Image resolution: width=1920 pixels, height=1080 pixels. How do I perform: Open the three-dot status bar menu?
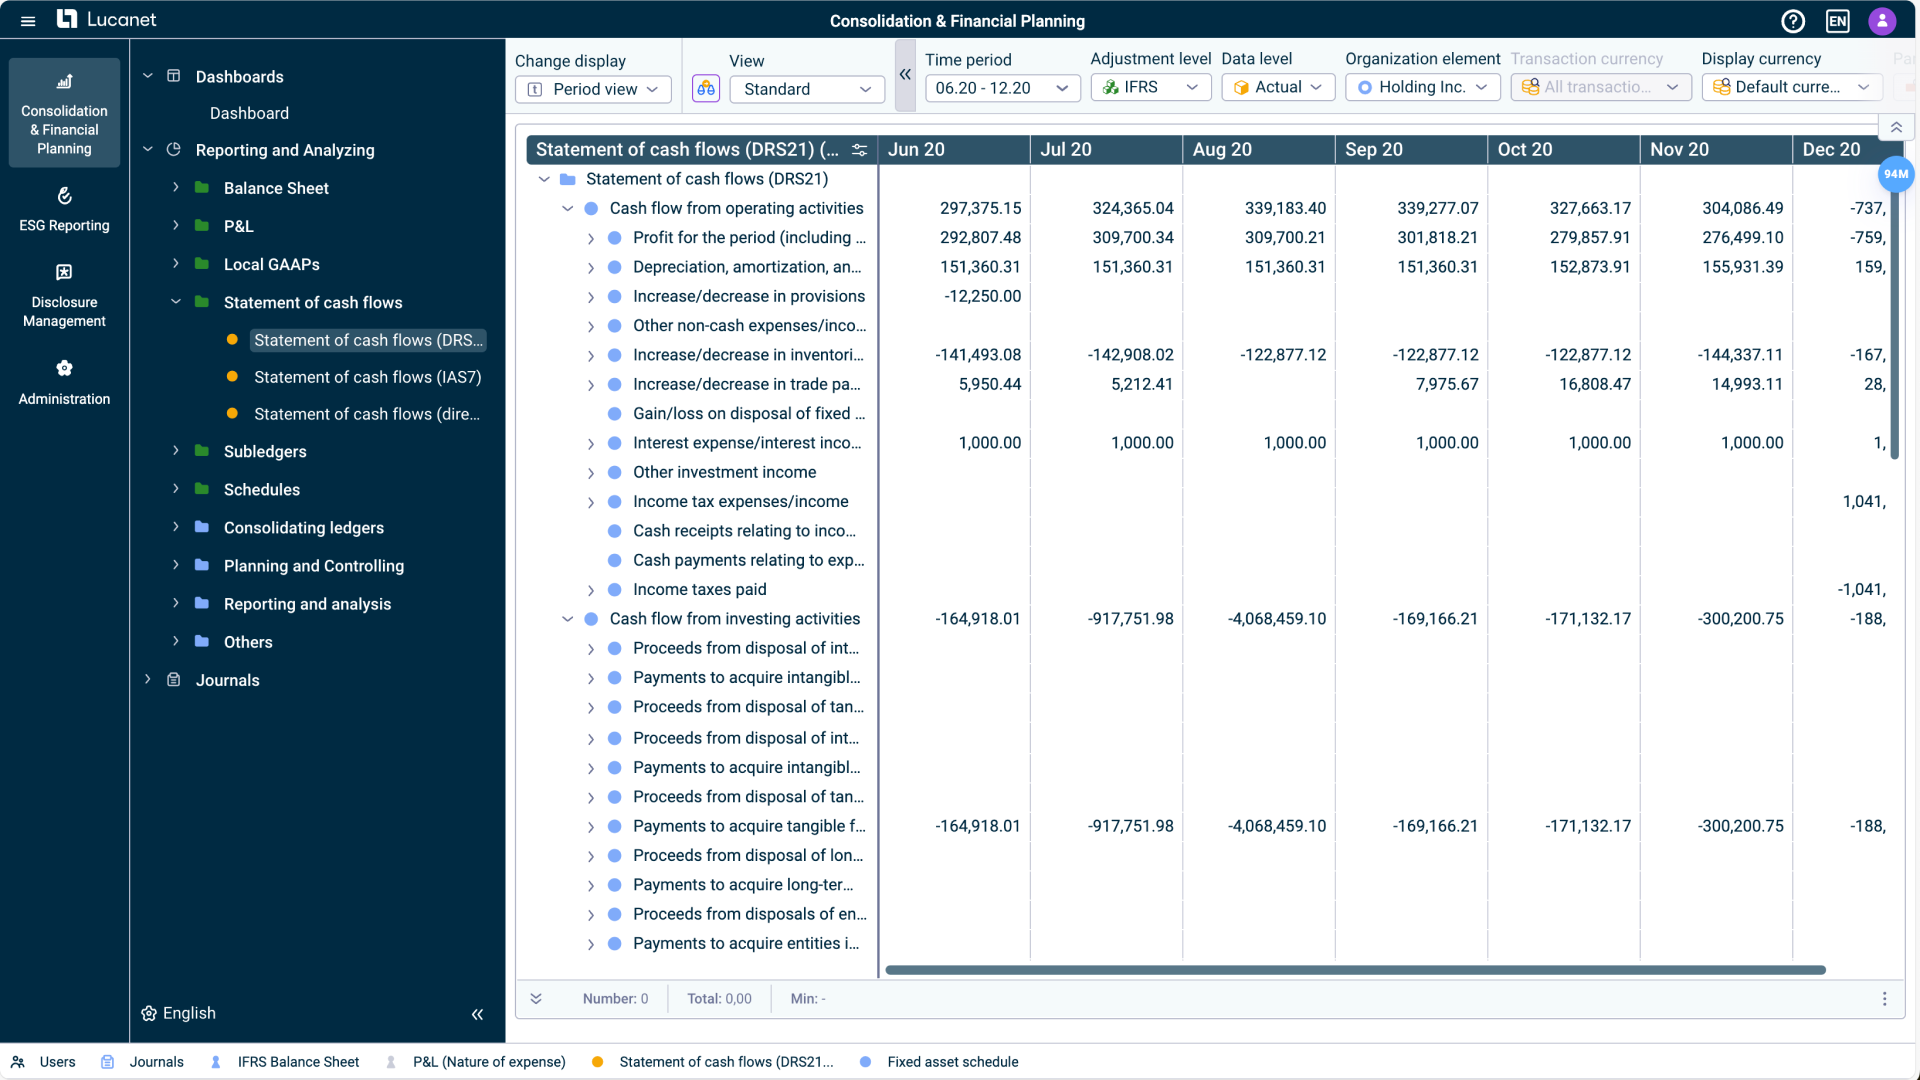pyautogui.click(x=1884, y=999)
